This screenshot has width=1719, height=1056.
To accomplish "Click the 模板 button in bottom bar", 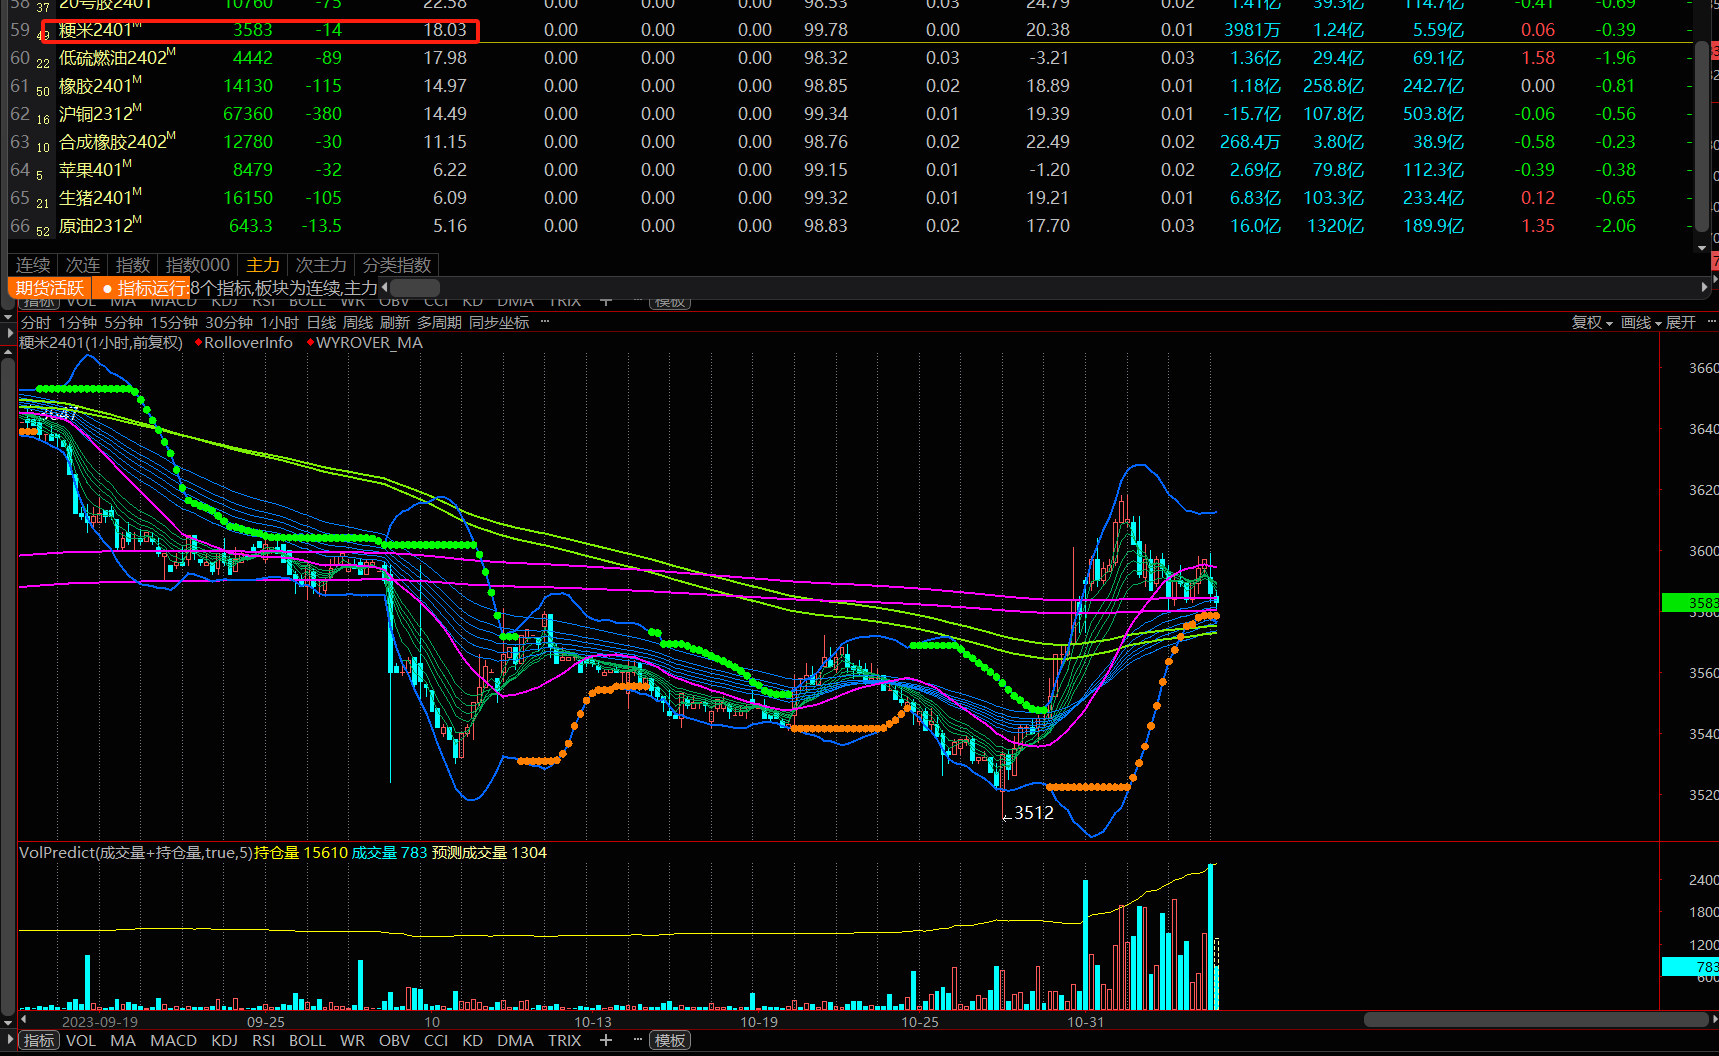I will [x=669, y=1040].
